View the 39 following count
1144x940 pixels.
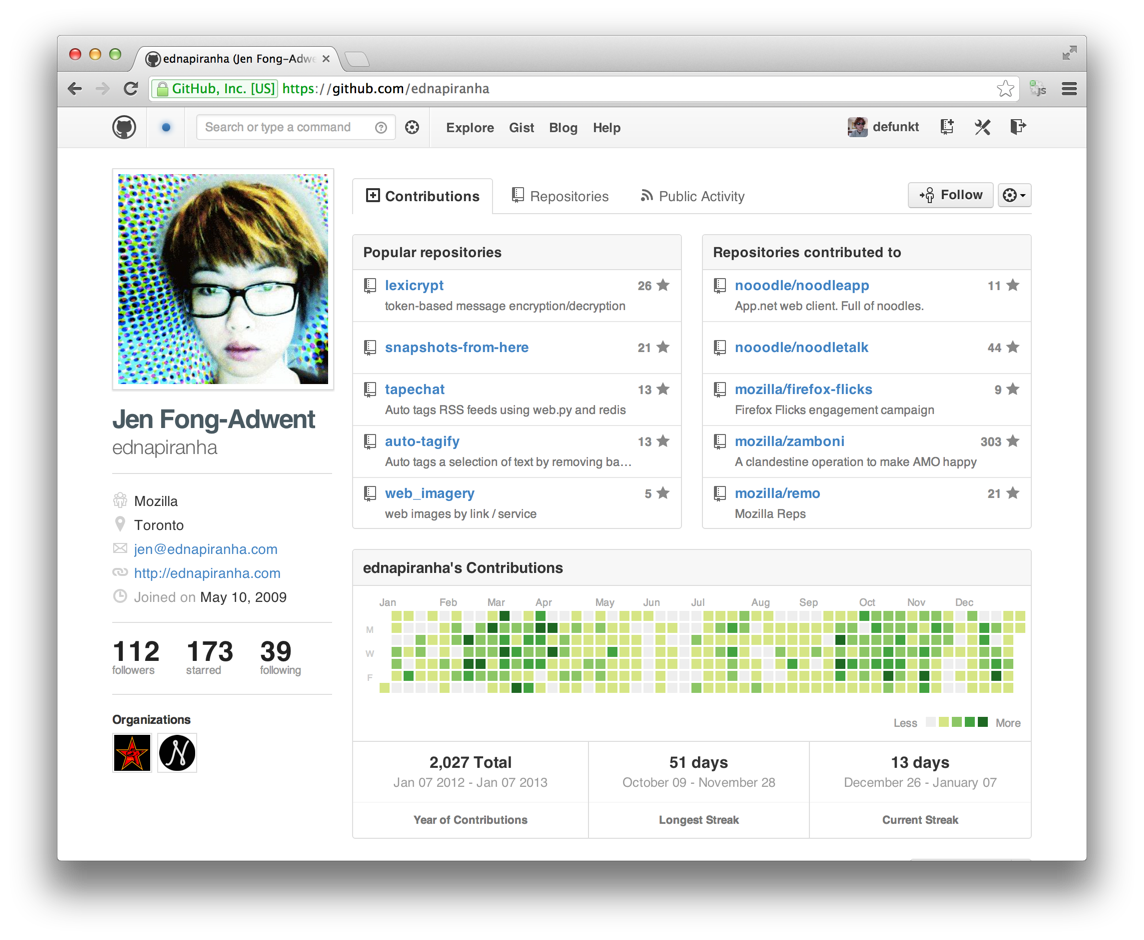coord(280,657)
